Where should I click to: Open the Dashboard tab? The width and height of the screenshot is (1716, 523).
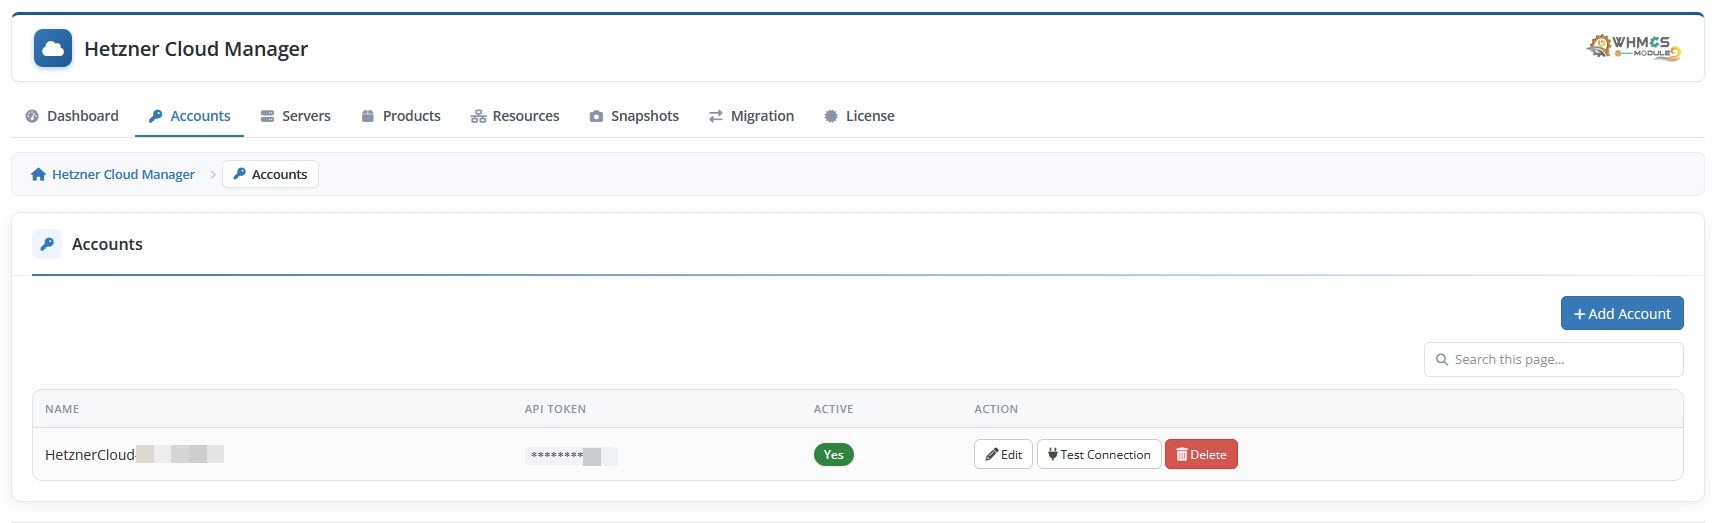pyautogui.click(x=72, y=116)
